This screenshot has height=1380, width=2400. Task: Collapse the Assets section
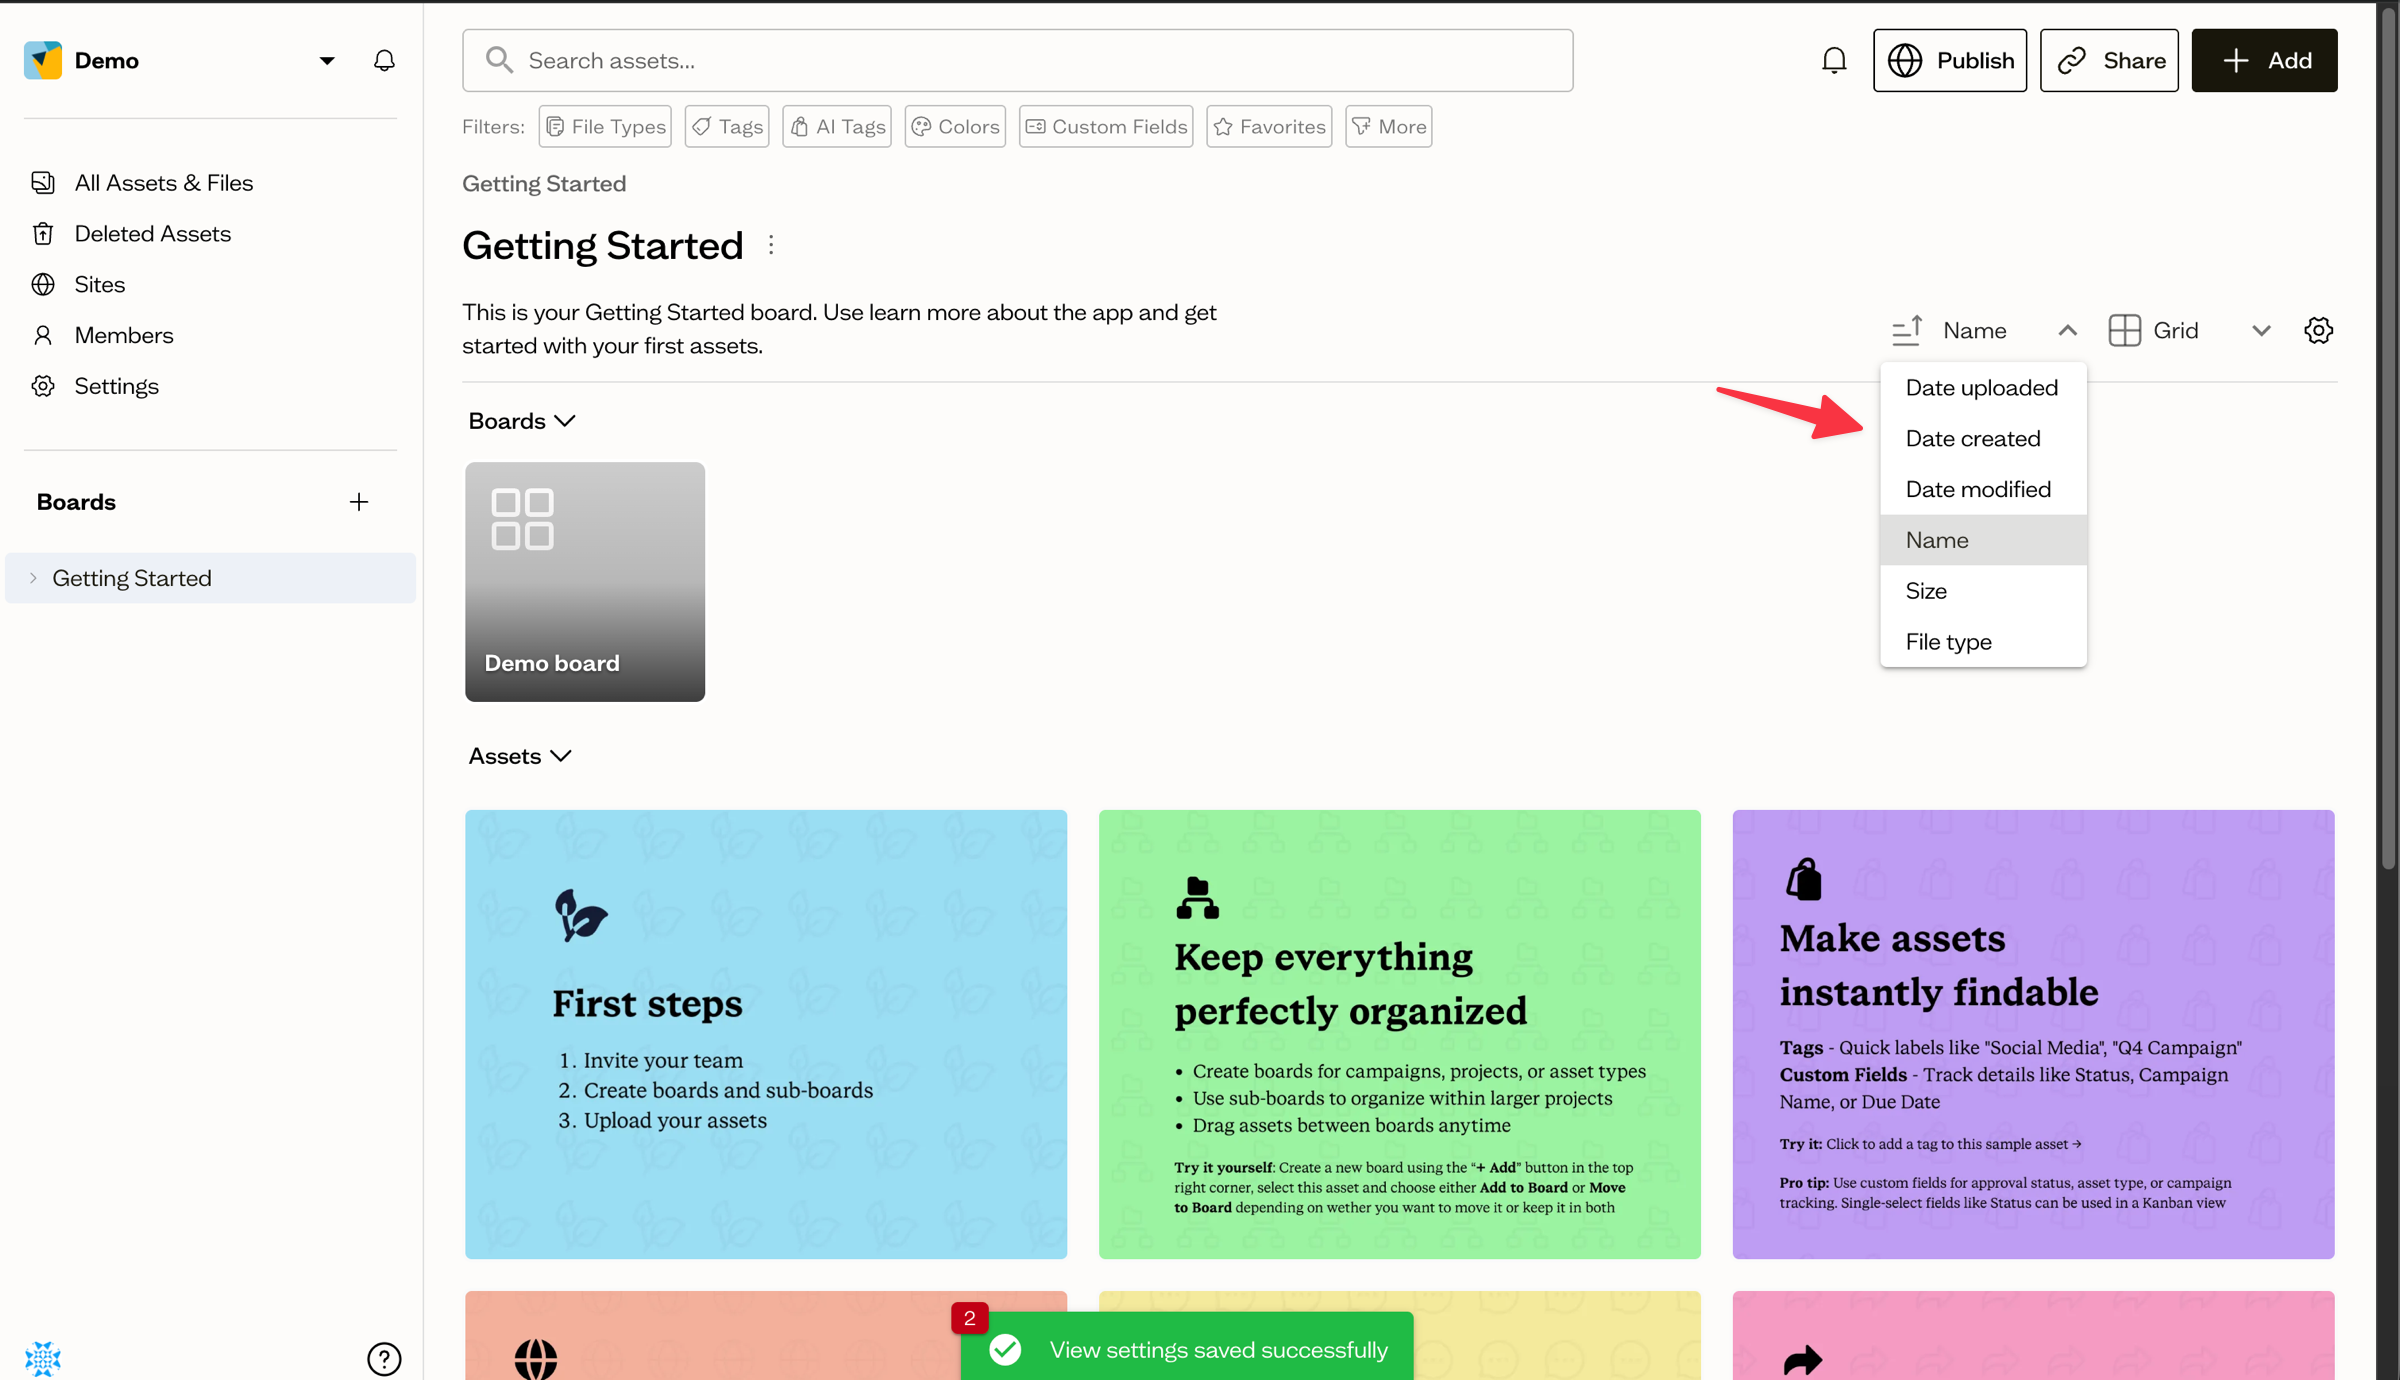519,756
